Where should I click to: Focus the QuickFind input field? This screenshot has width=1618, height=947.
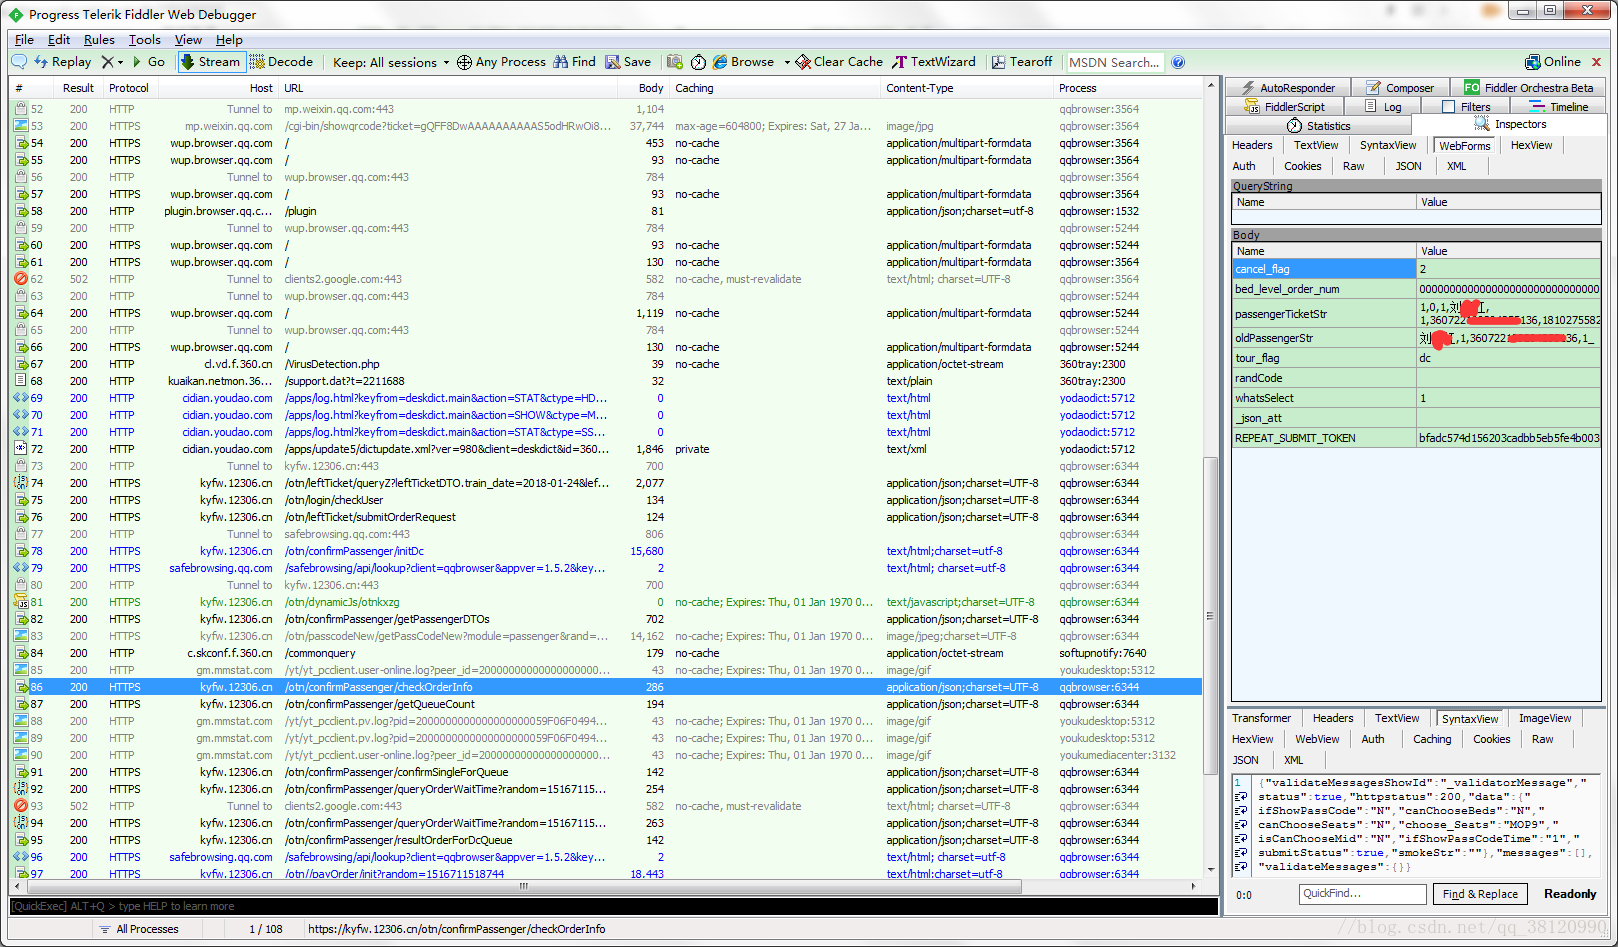click(x=1362, y=894)
